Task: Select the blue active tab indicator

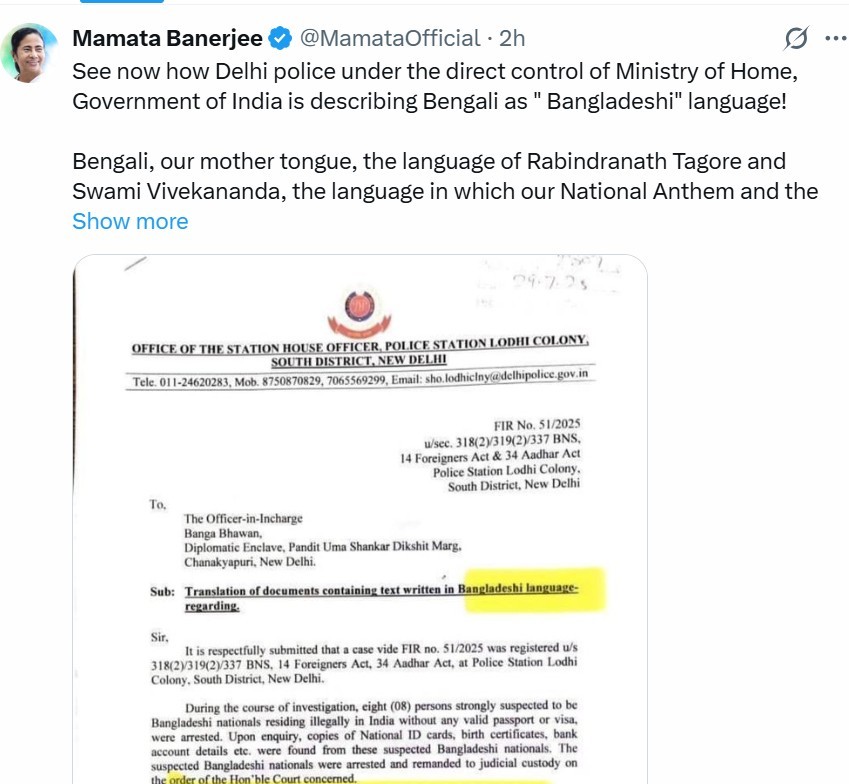Action: pyautogui.click(x=122, y=2)
